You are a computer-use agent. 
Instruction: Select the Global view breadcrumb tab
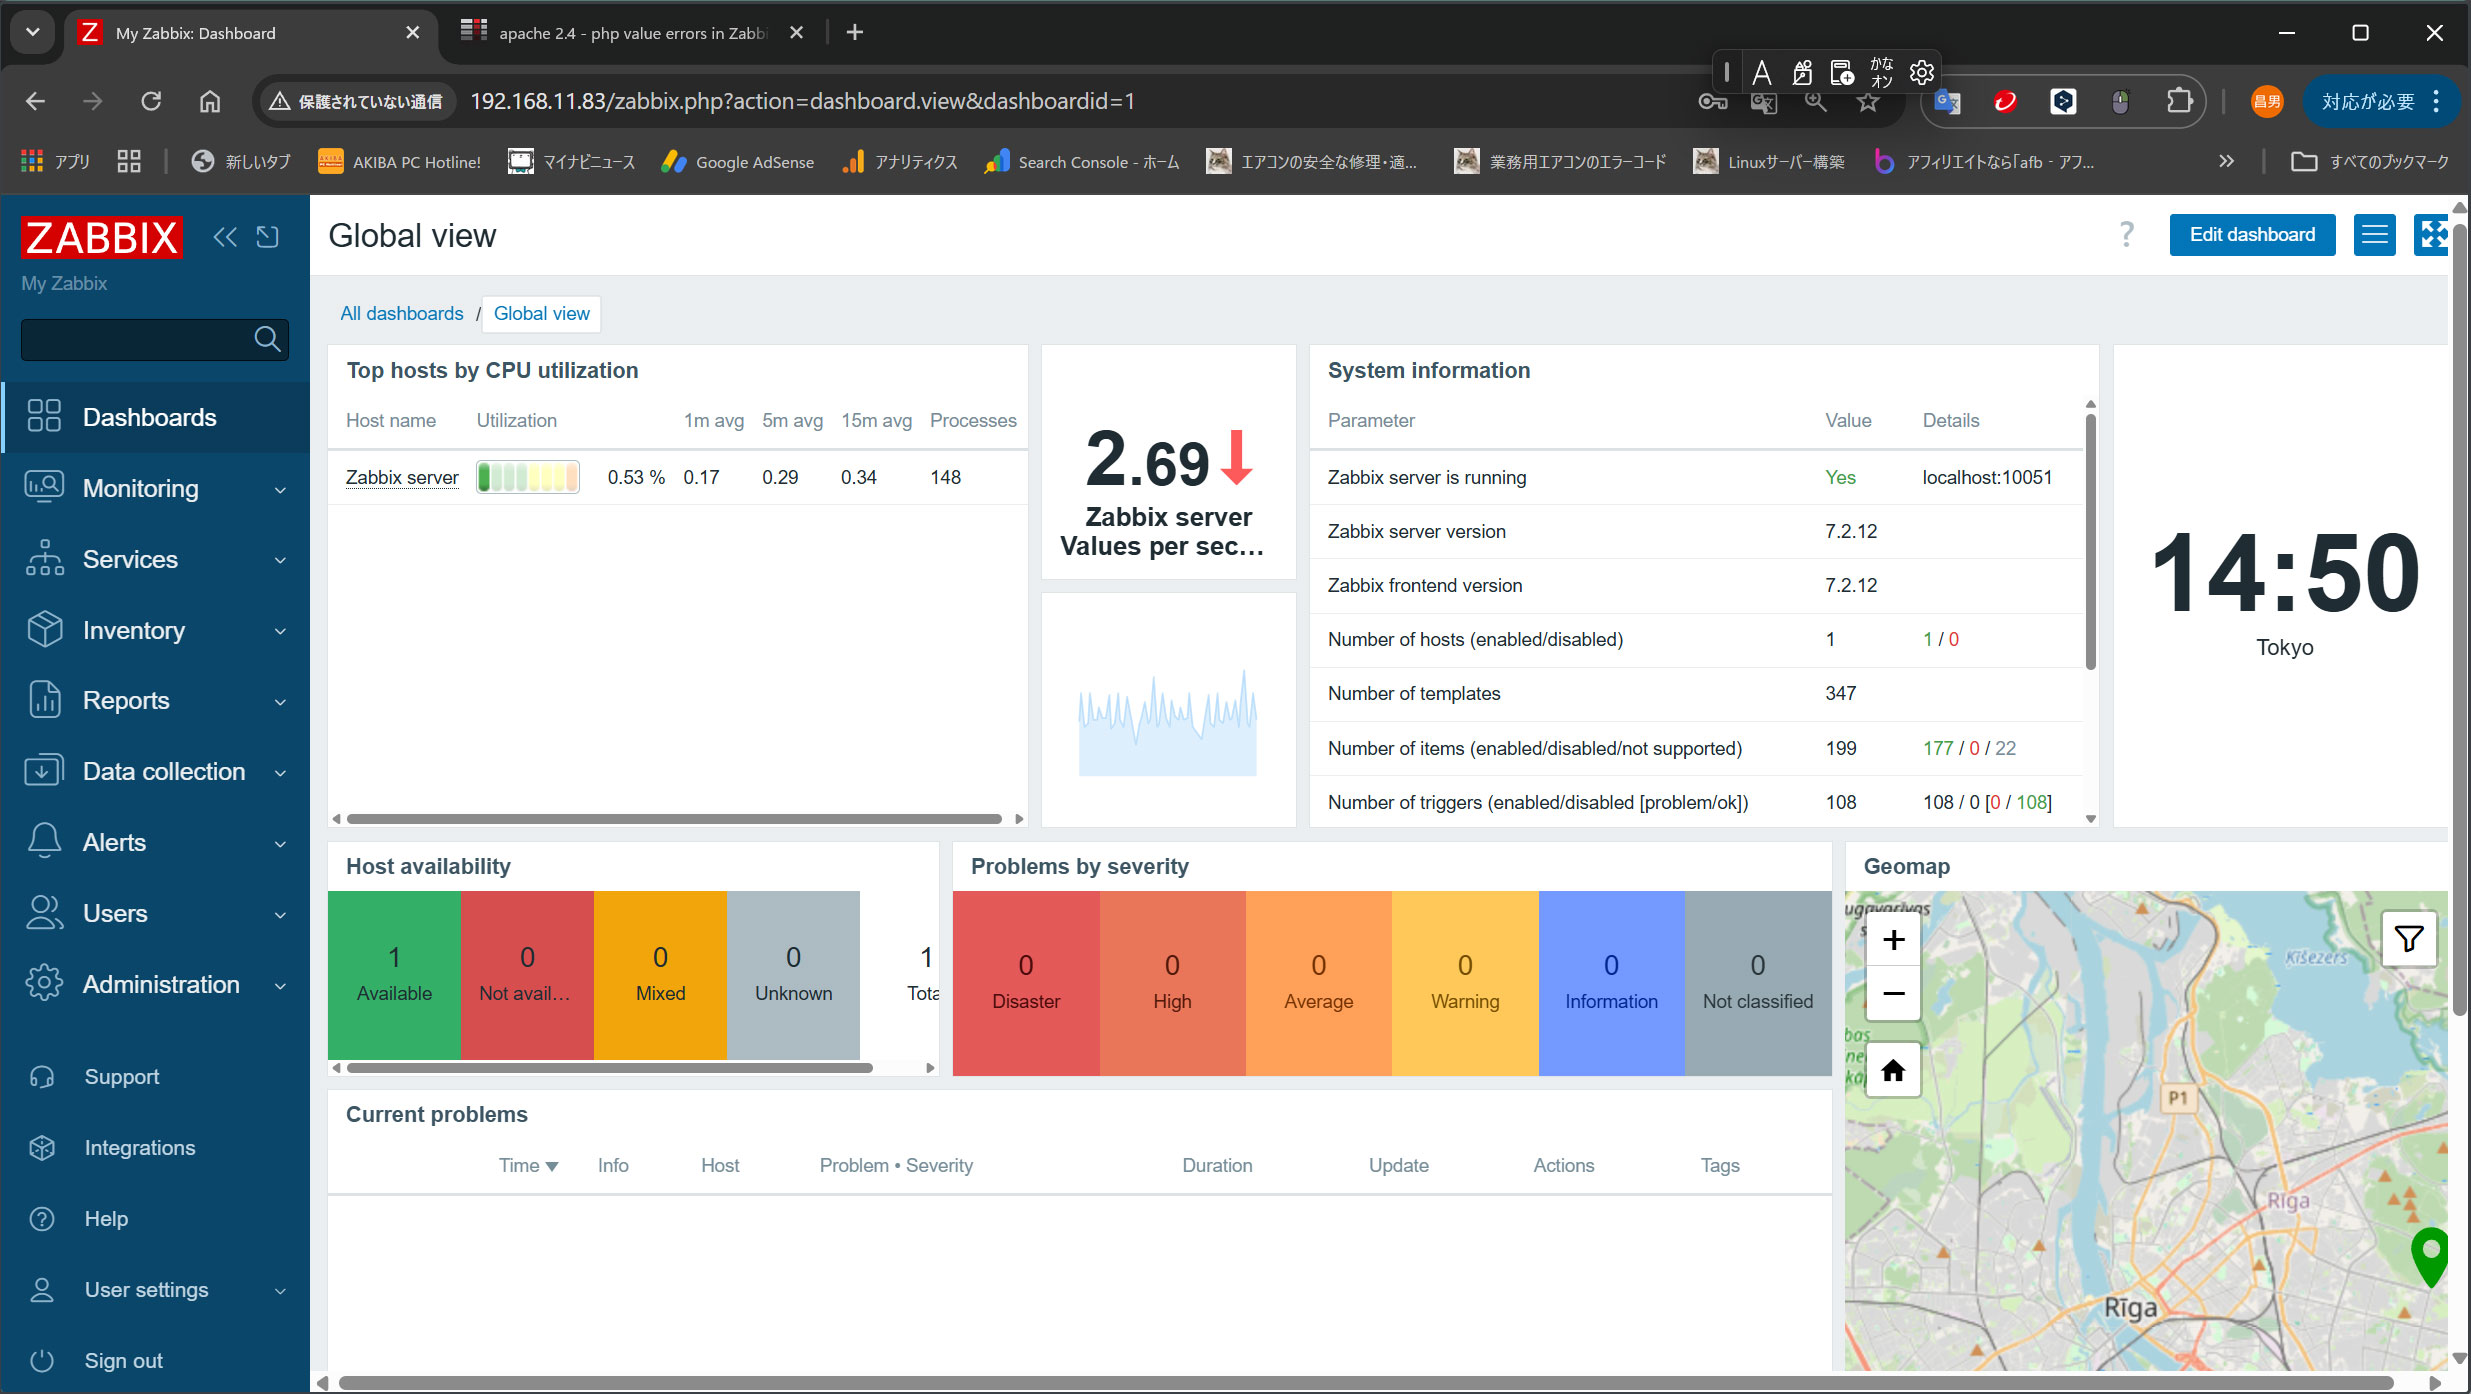coord(541,313)
